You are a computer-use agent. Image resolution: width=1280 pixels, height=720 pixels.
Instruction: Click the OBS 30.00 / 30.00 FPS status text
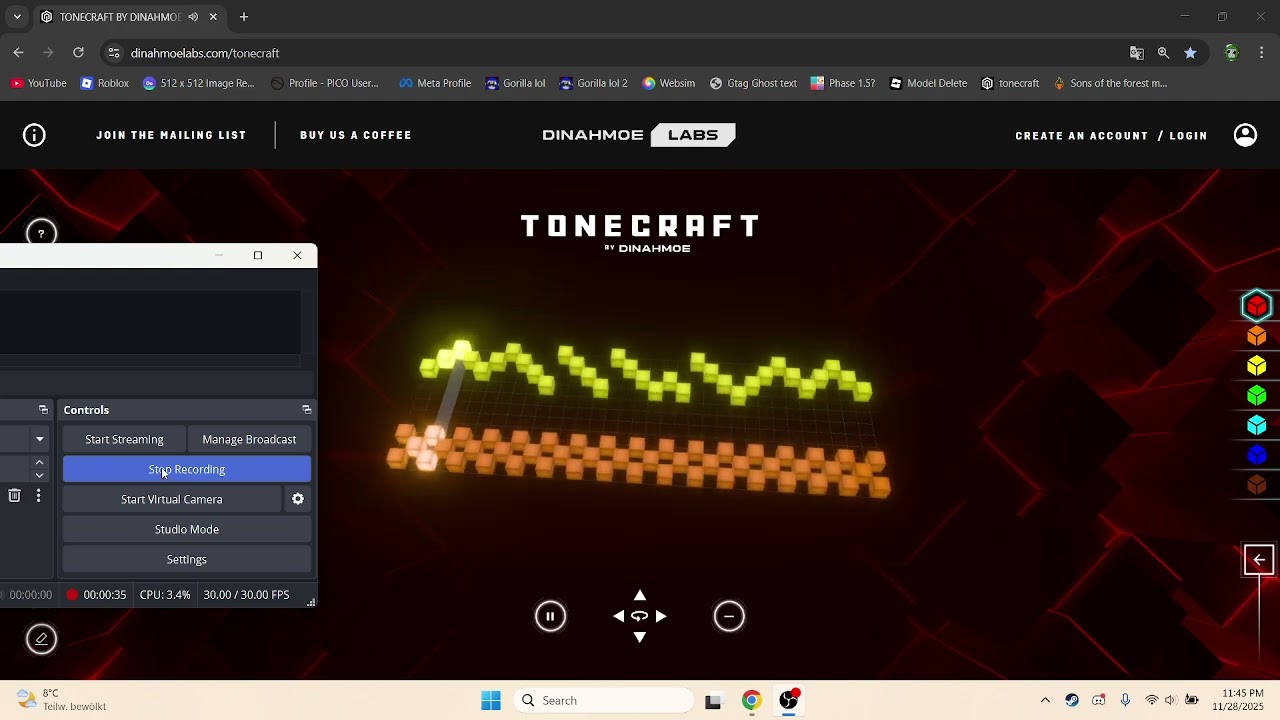pyautogui.click(x=246, y=595)
